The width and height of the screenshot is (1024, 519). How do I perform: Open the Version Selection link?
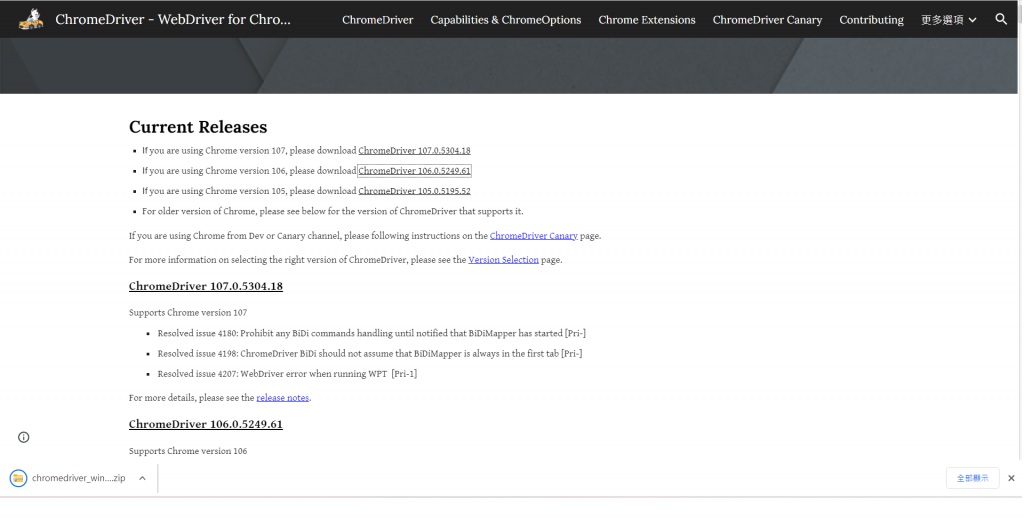click(x=504, y=260)
